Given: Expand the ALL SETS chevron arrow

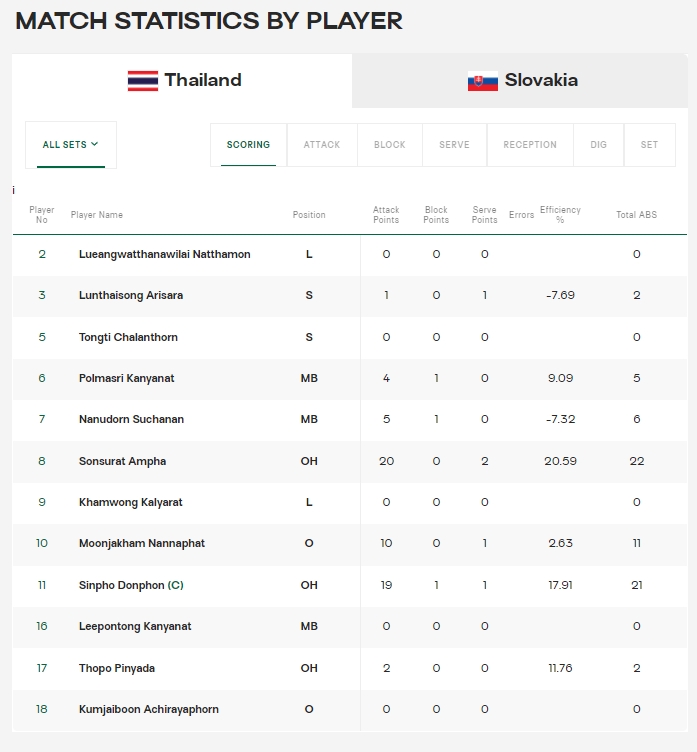Looking at the screenshot, I should [95, 144].
